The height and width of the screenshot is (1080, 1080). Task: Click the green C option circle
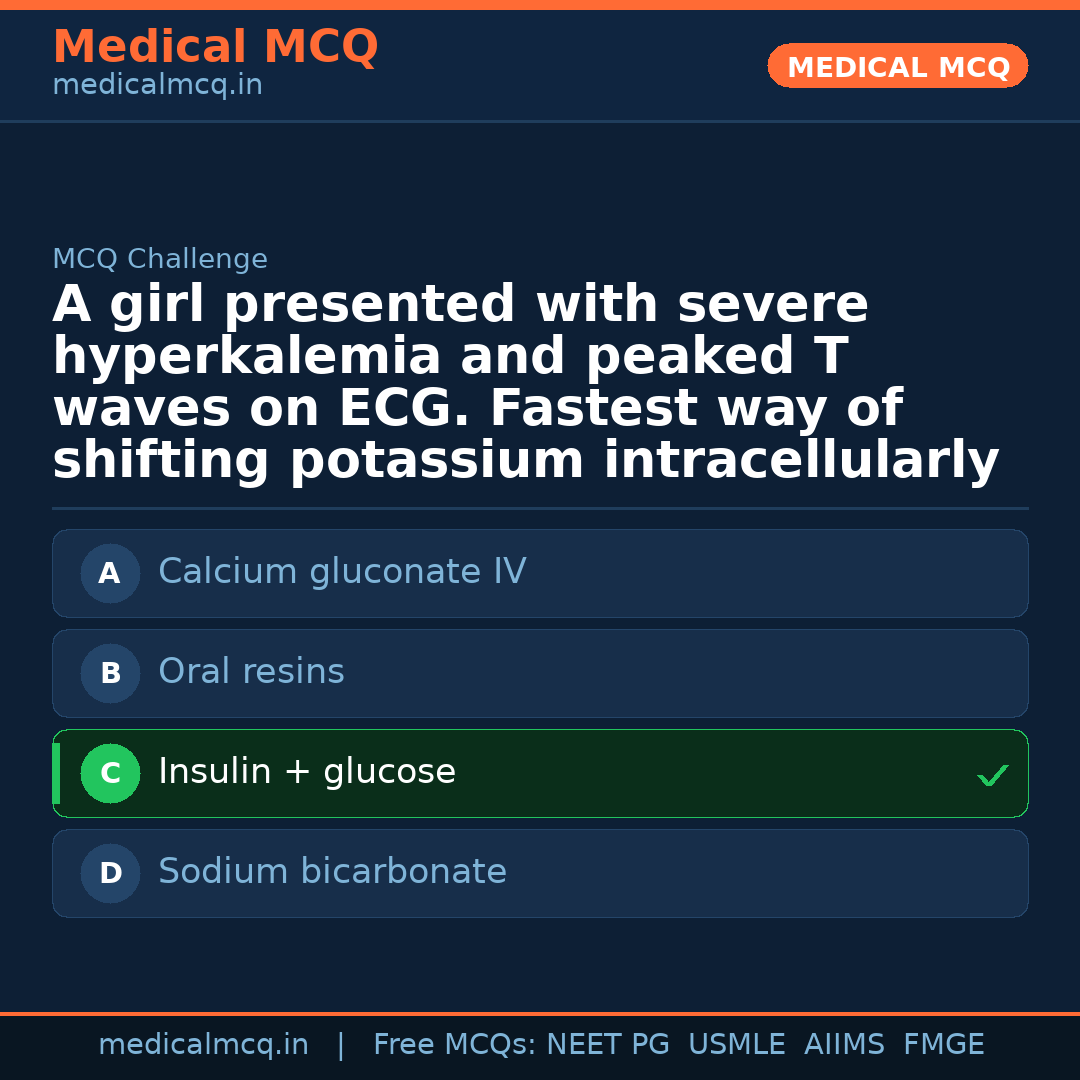pos(110,773)
